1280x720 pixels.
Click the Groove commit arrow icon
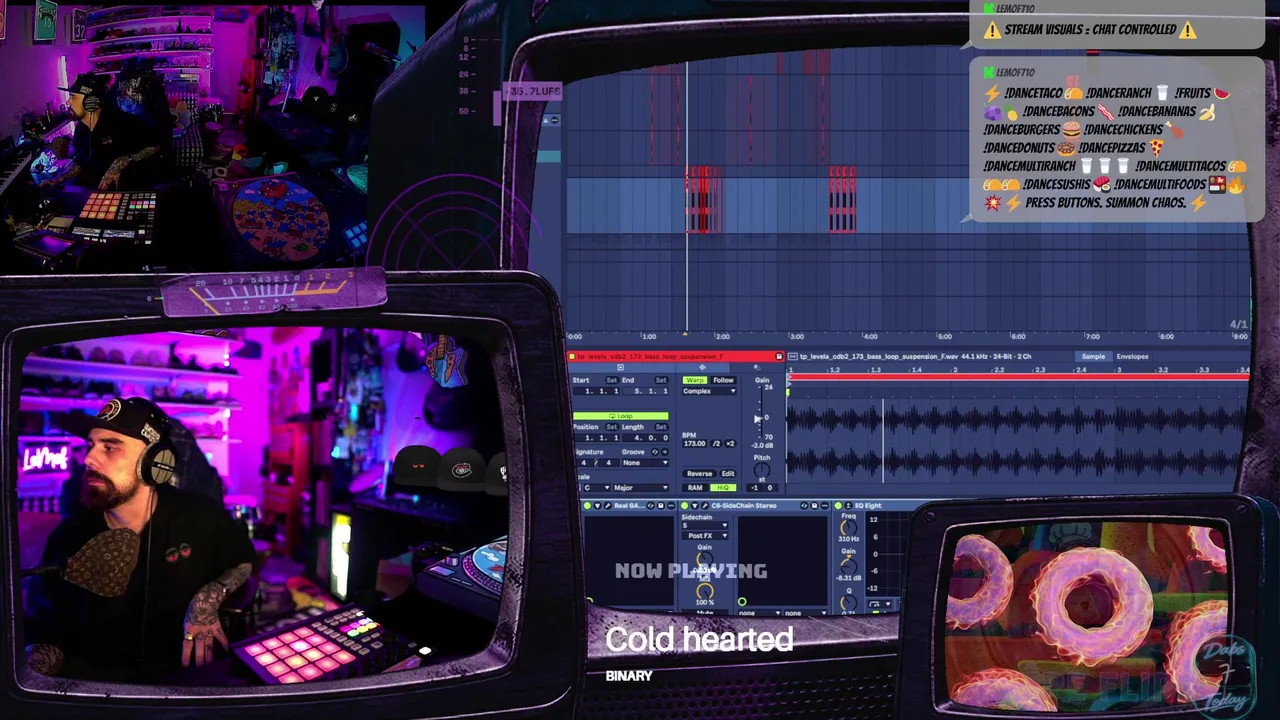[665, 452]
